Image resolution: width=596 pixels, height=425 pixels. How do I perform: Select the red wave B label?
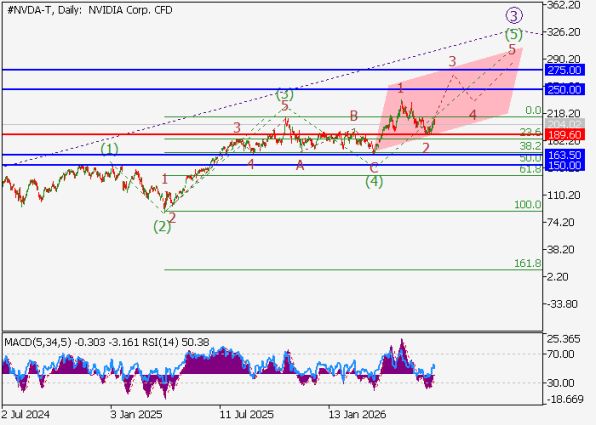click(x=353, y=116)
